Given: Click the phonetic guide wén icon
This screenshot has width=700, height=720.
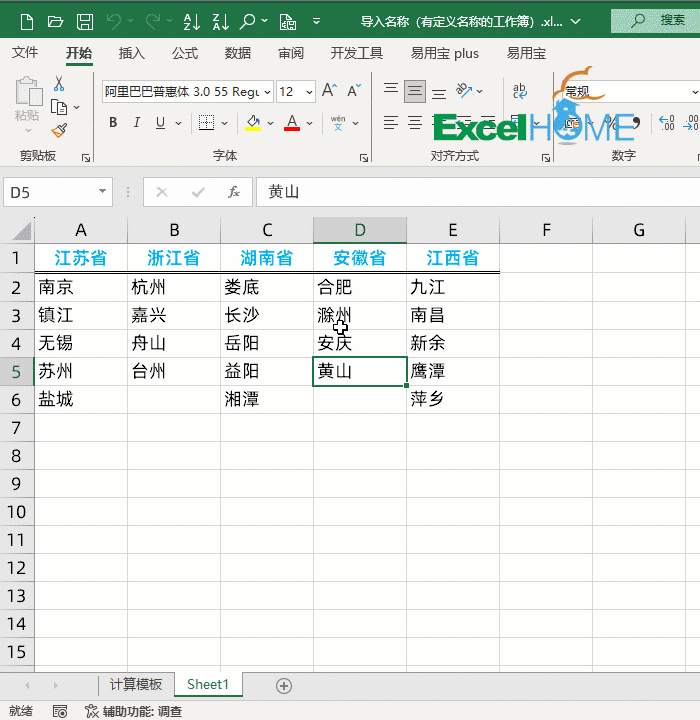Looking at the screenshot, I should coord(338,123).
